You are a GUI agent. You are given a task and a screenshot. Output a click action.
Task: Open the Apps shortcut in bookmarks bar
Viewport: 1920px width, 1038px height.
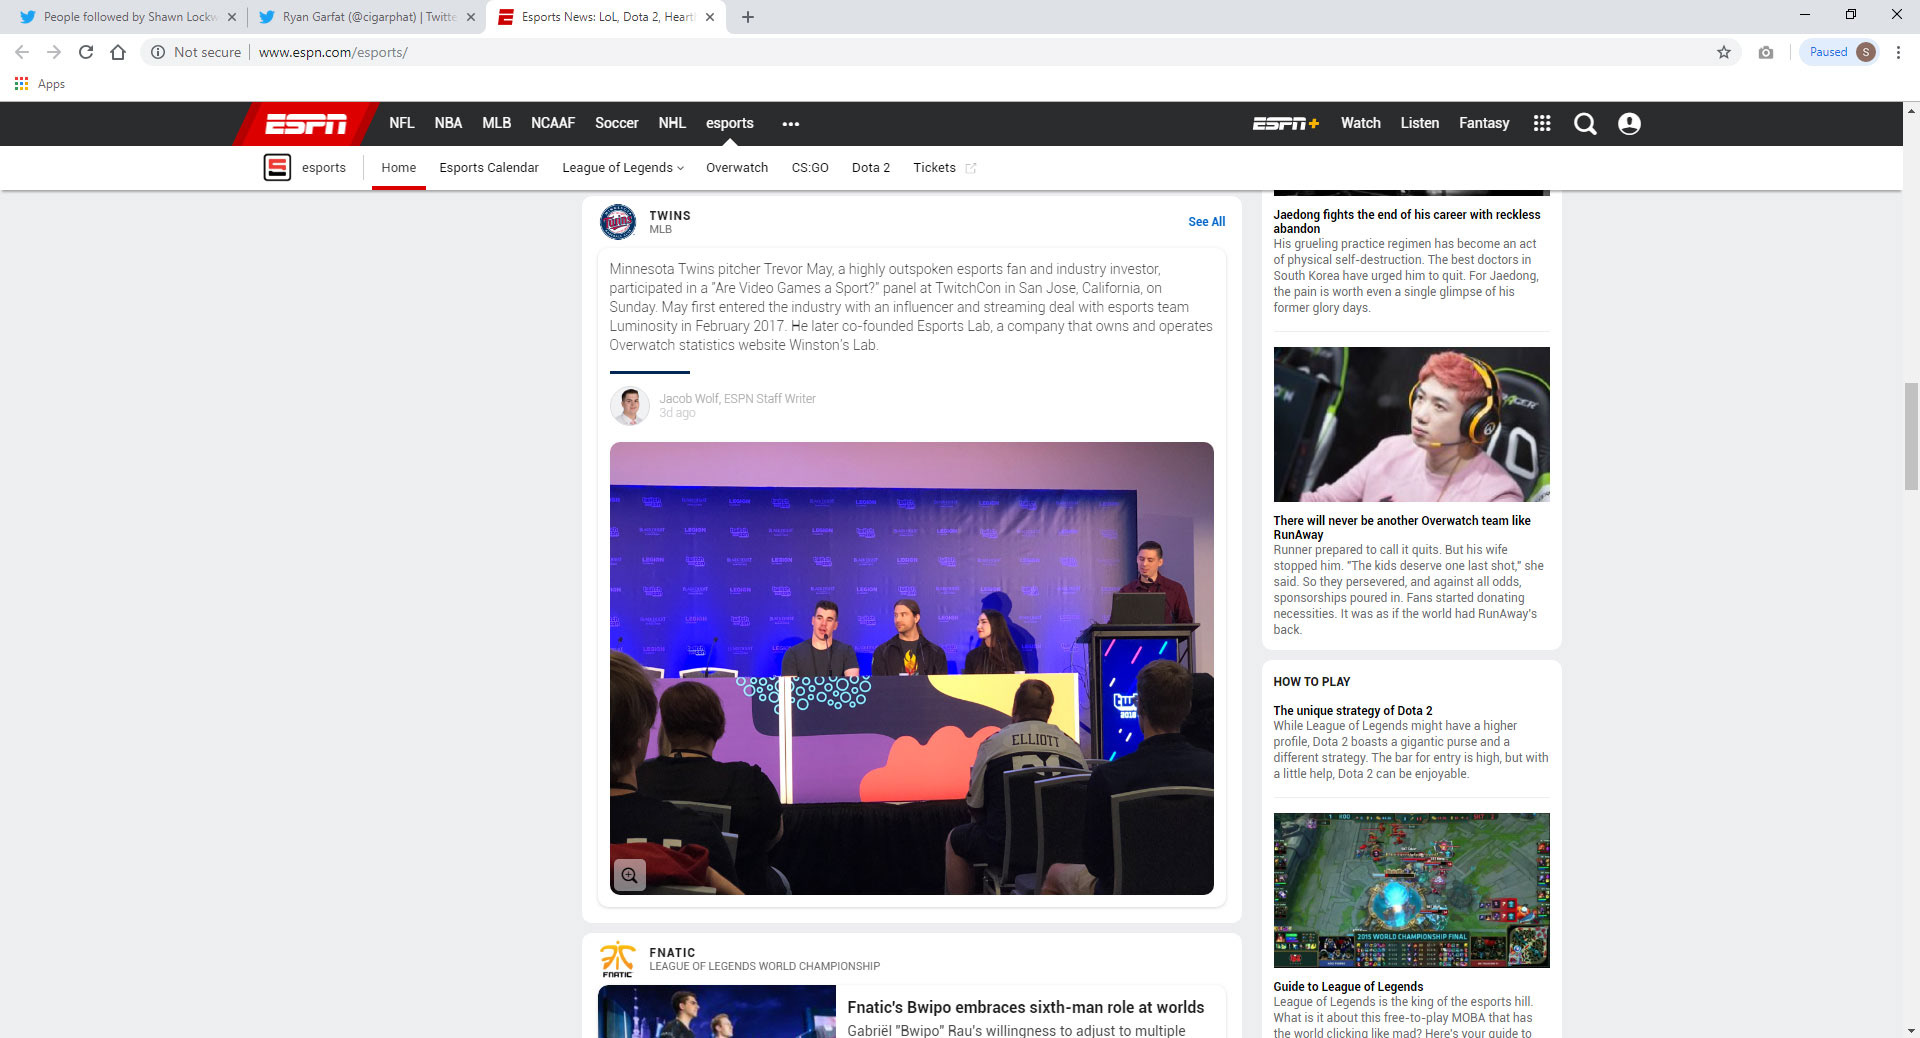point(40,84)
